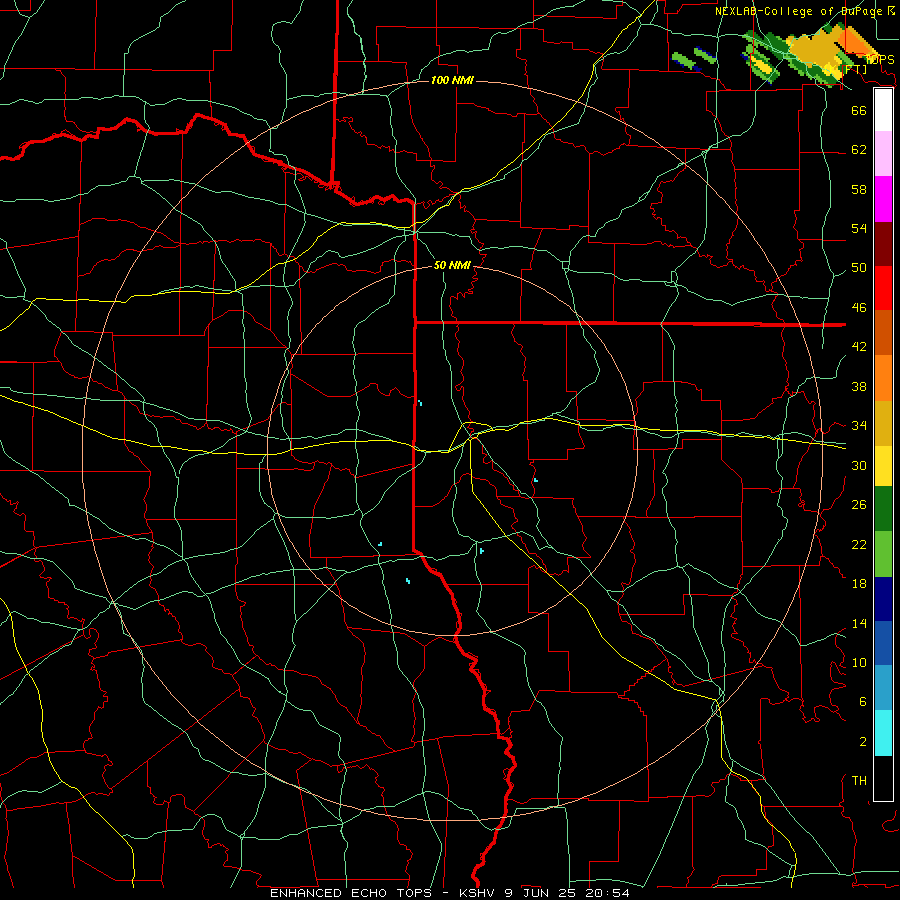Click the "30" legend value
The height and width of the screenshot is (900, 900).
coord(859,465)
